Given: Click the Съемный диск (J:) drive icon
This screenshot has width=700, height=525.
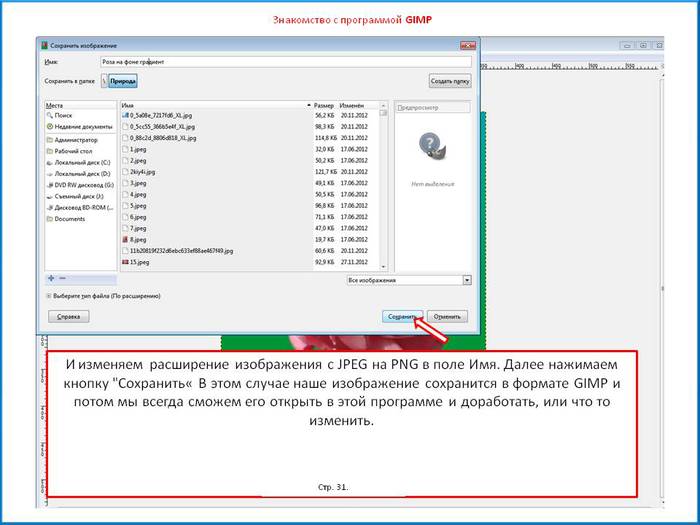Looking at the screenshot, I should tap(50, 196).
